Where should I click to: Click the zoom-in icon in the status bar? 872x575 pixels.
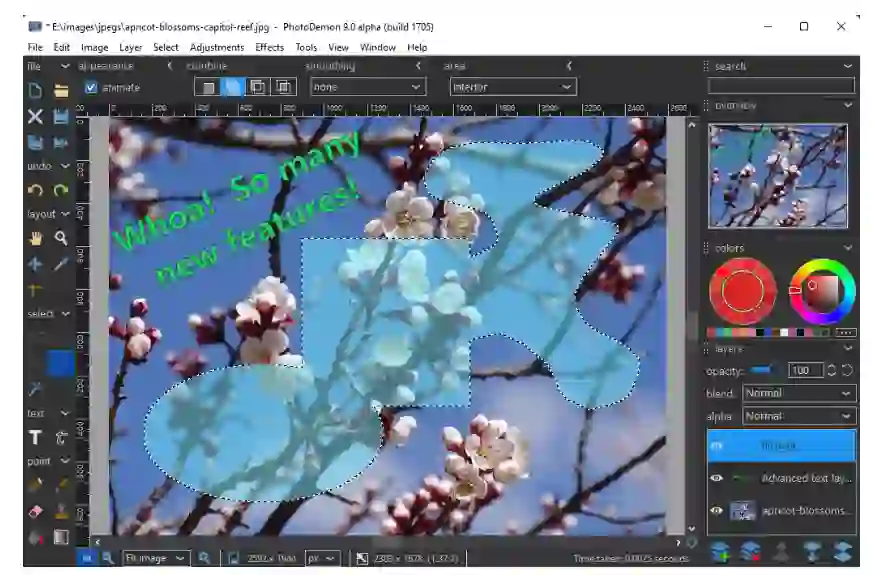[x=204, y=558]
